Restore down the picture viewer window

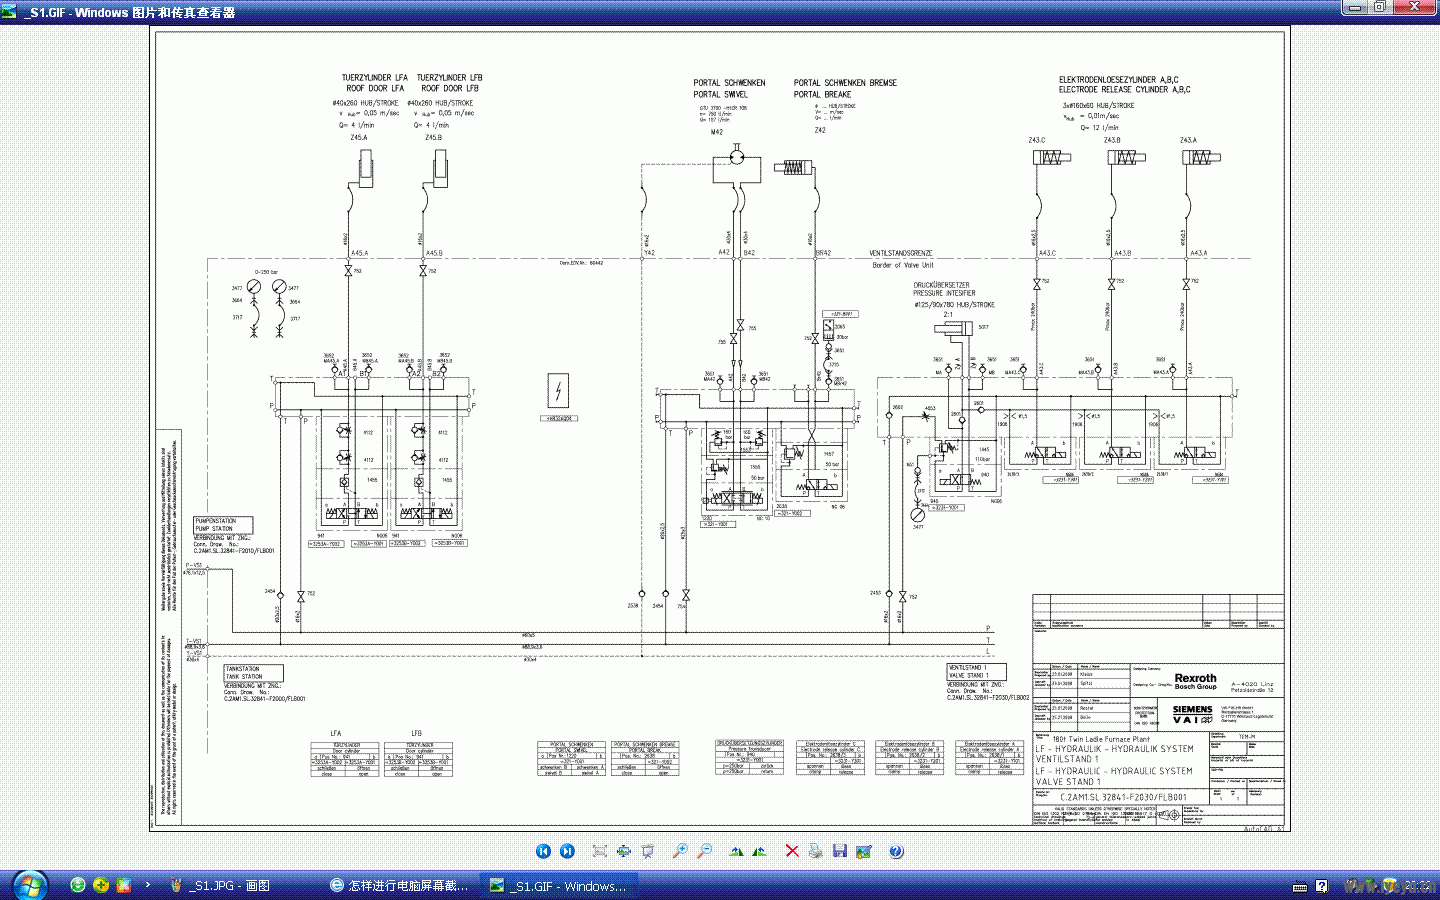click(x=1380, y=8)
